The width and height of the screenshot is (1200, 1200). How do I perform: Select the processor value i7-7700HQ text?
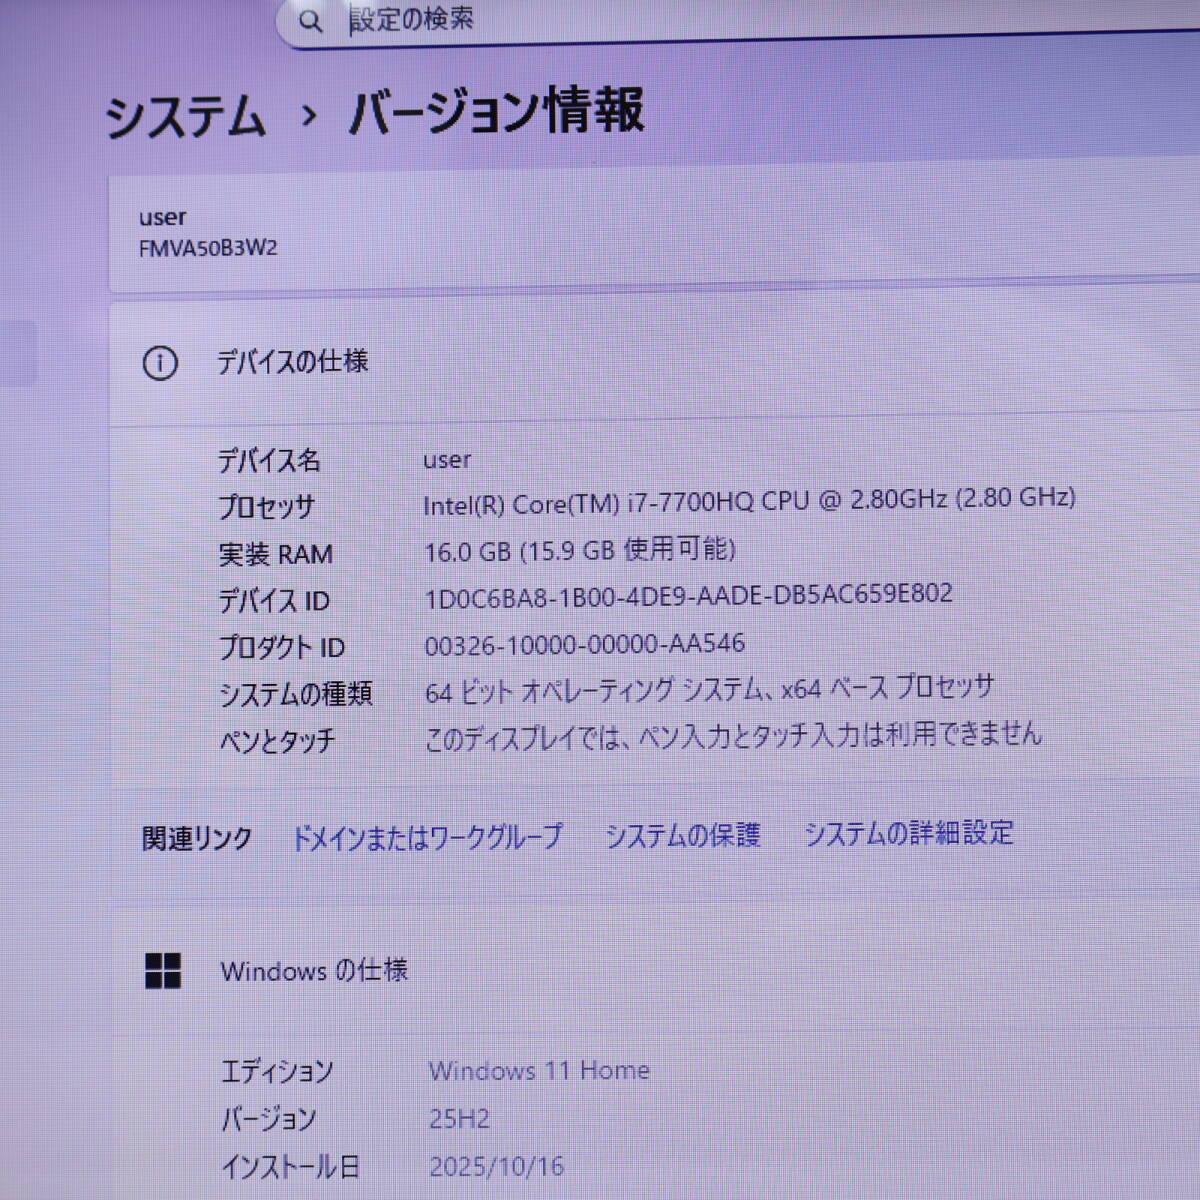tap(749, 501)
